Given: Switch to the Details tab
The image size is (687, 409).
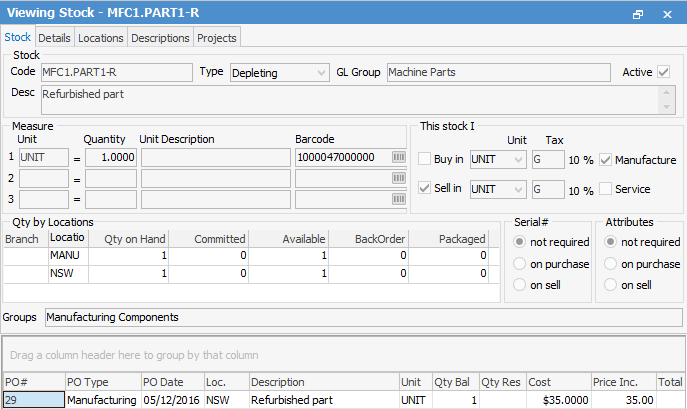Looking at the screenshot, I should (54, 38).
